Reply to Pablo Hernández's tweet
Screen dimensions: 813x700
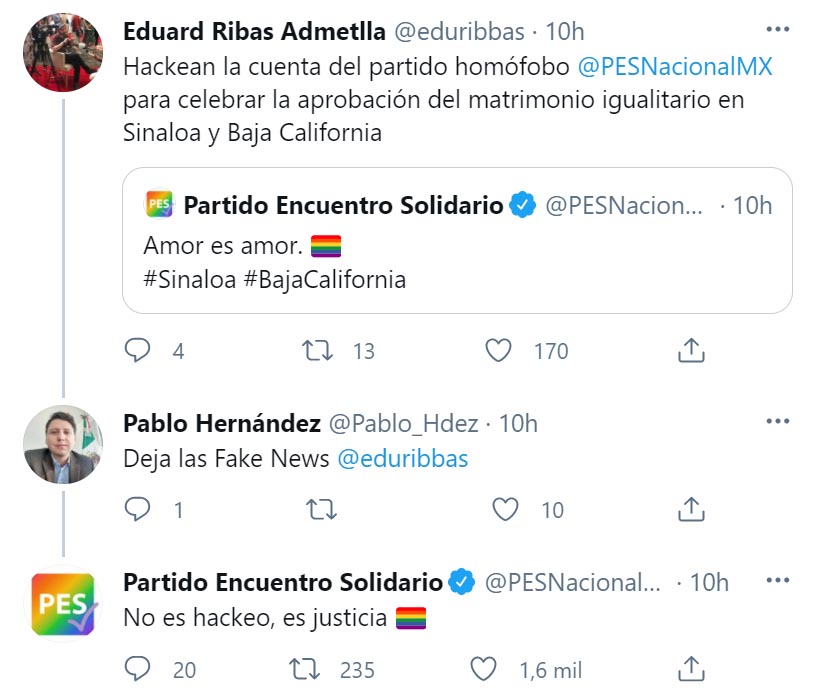click(x=138, y=510)
